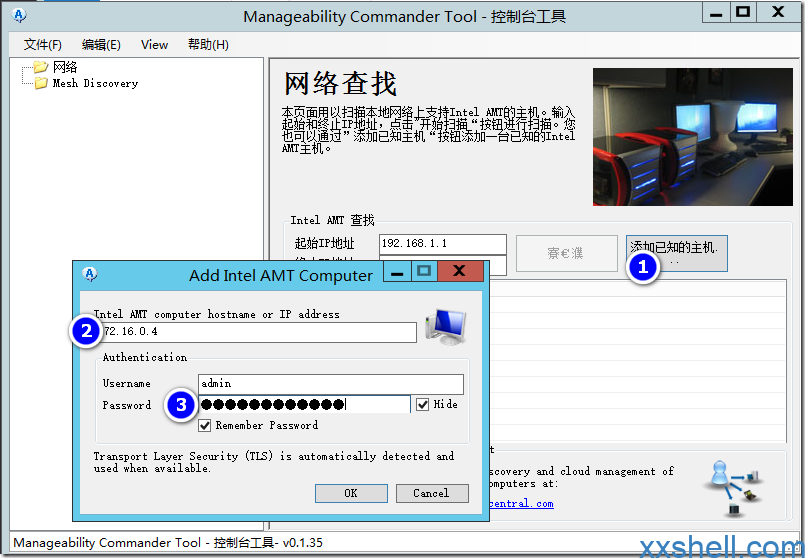Toggle the Remember Password checkbox
805x558 pixels.
pos(204,426)
